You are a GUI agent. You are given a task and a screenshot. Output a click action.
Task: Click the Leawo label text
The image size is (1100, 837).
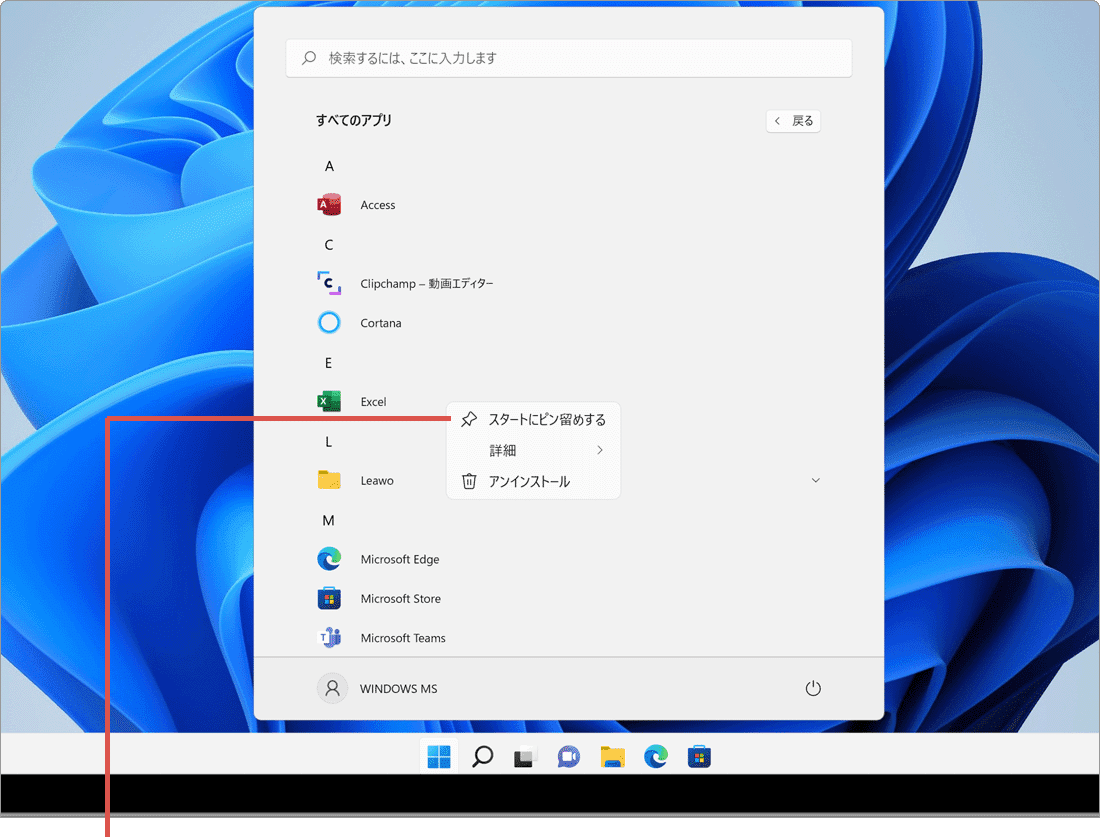point(377,481)
